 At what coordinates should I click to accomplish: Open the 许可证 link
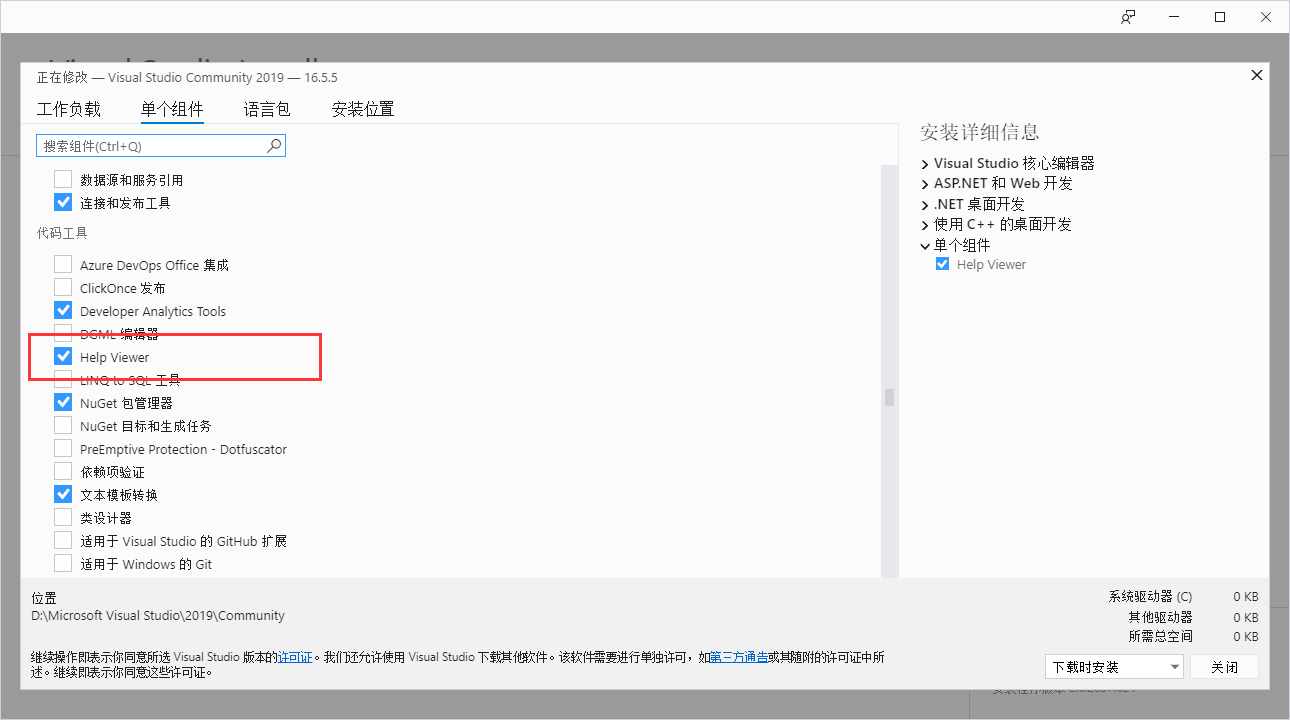tap(295, 657)
